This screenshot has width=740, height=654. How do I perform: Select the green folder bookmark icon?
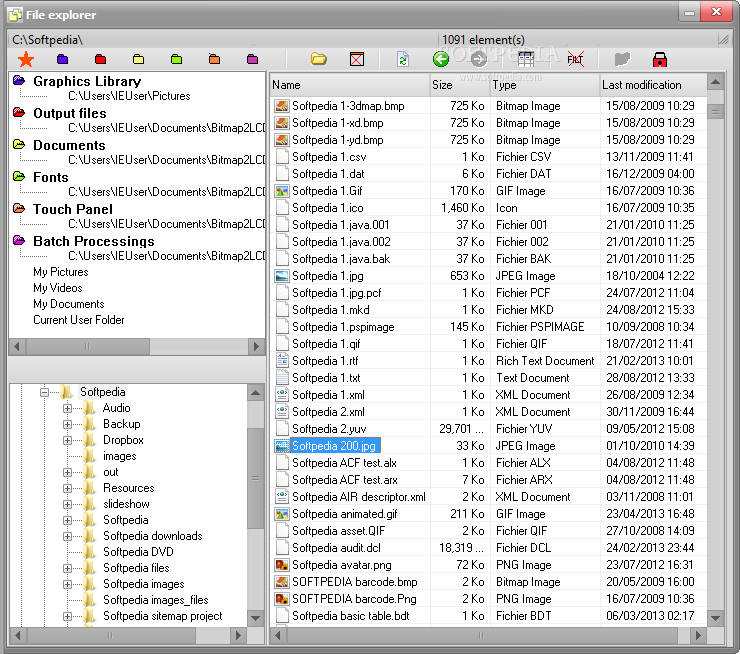click(177, 59)
